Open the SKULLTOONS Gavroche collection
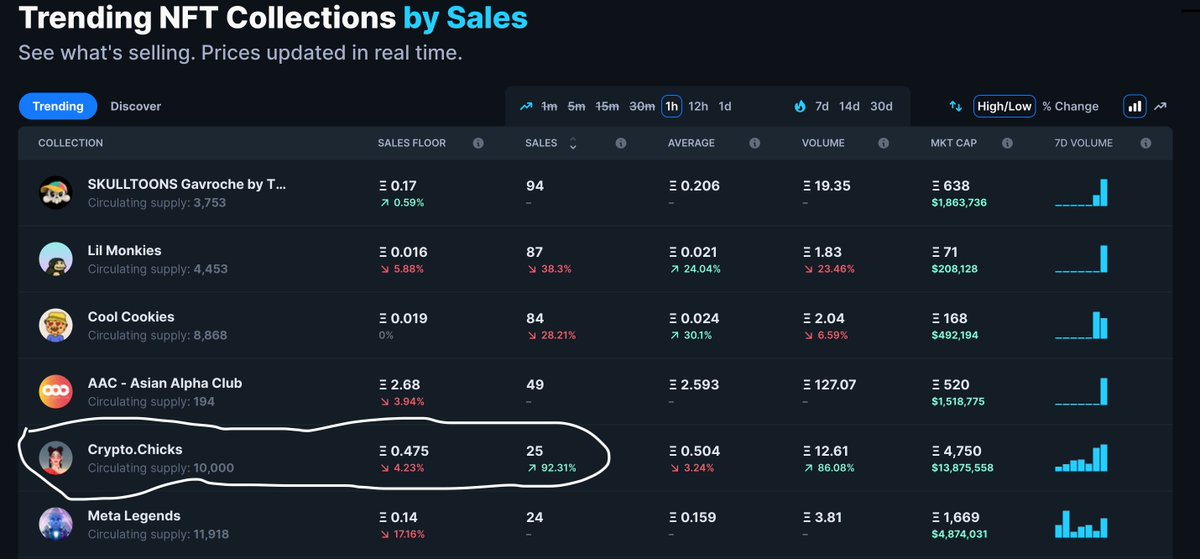This screenshot has width=1200, height=559. tap(187, 185)
